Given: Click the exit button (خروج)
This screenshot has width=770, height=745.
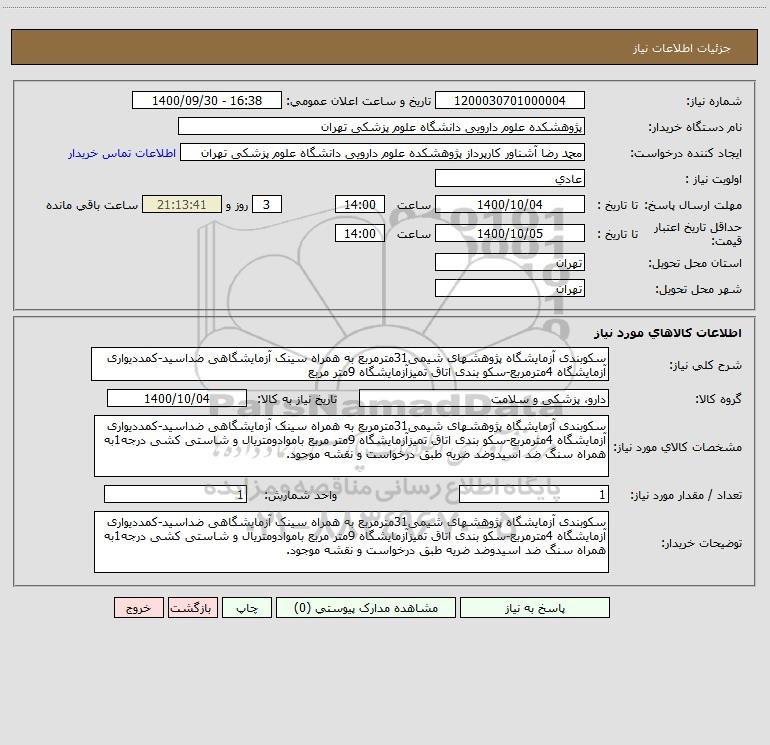Looking at the screenshot, I should pyautogui.click(x=138, y=608).
